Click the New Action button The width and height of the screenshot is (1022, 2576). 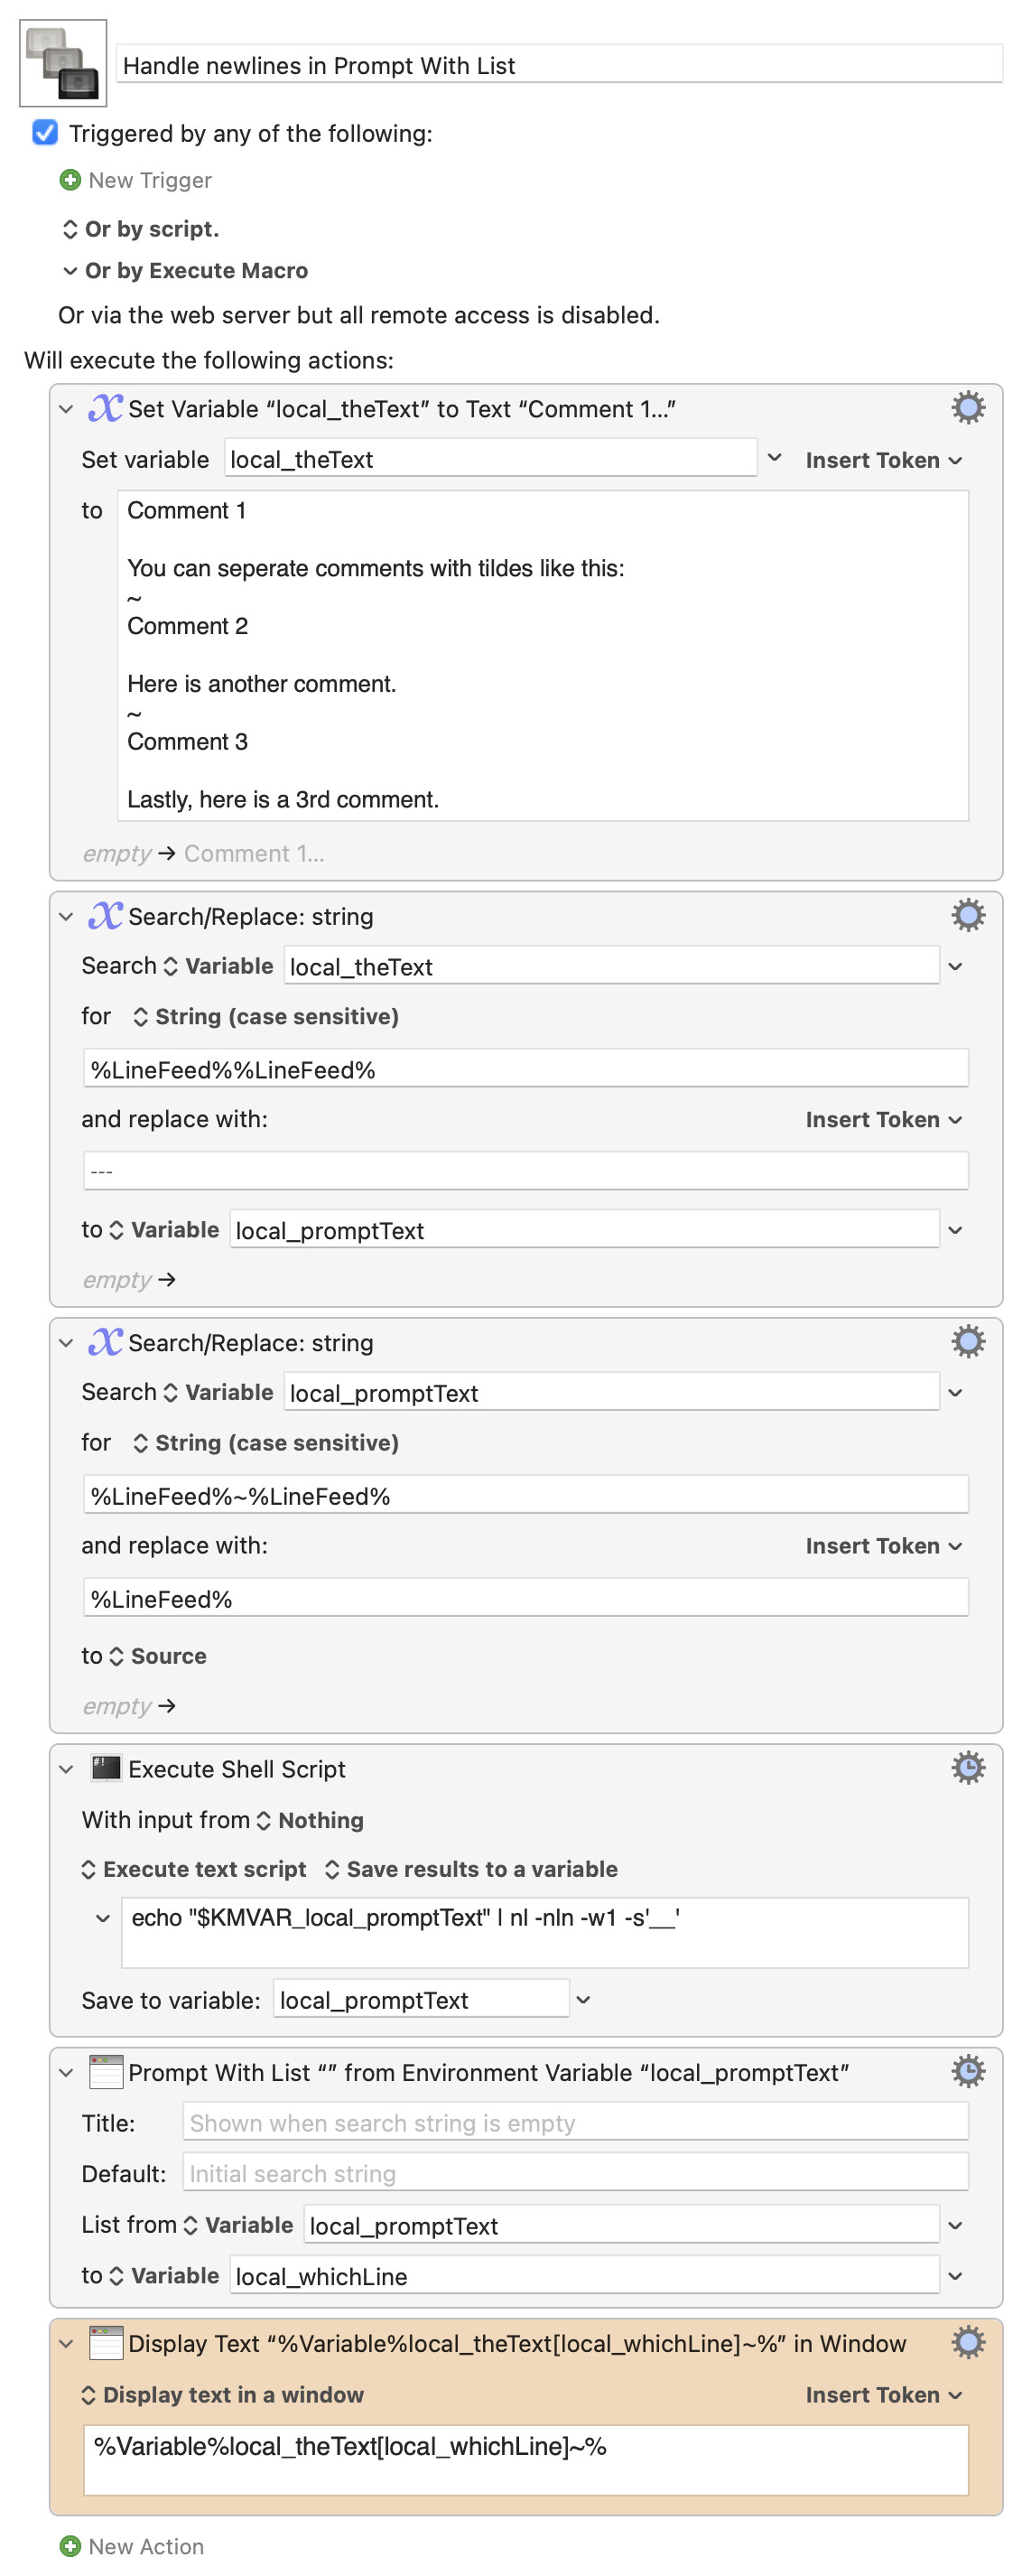click(x=132, y=2546)
